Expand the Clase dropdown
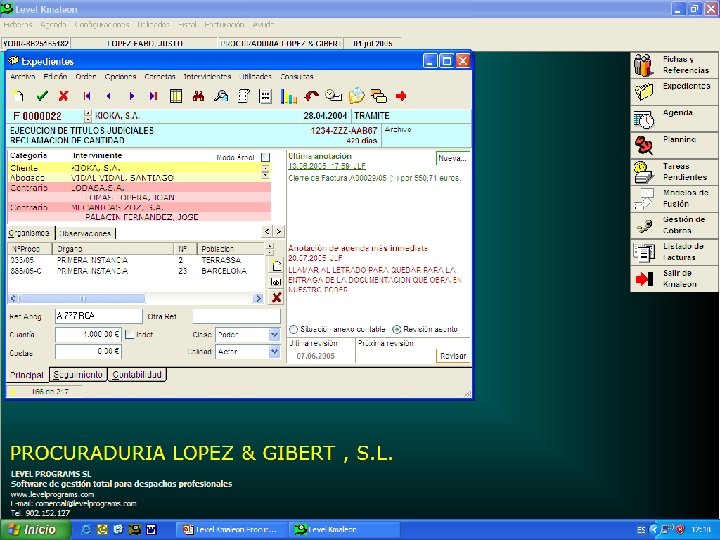The height and width of the screenshot is (540, 720). [274, 334]
